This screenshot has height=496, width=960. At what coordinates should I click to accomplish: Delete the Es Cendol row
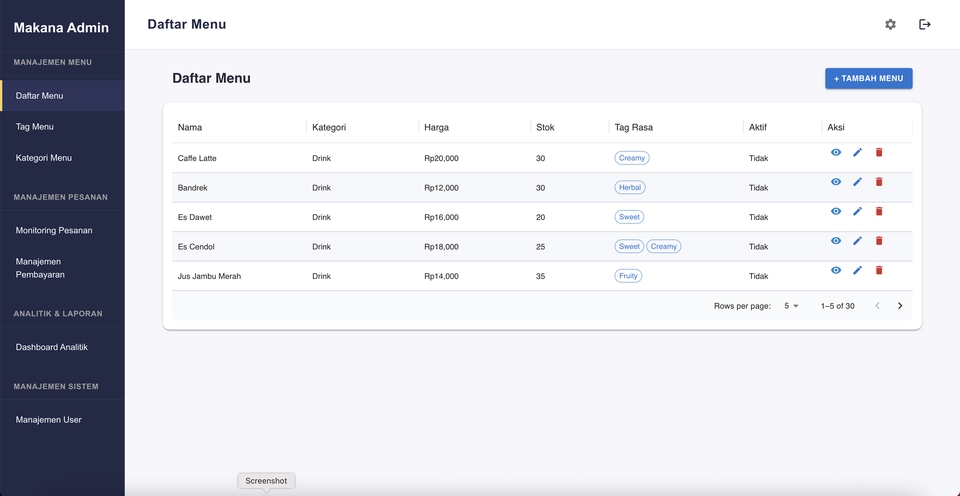tap(879, 241)
